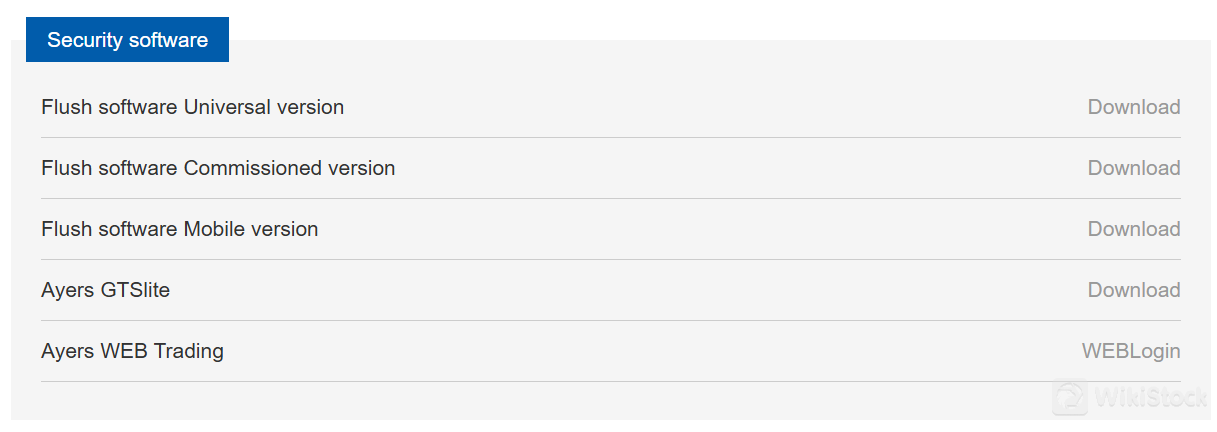Download Flush software Commissioned version

(1134, 168)
